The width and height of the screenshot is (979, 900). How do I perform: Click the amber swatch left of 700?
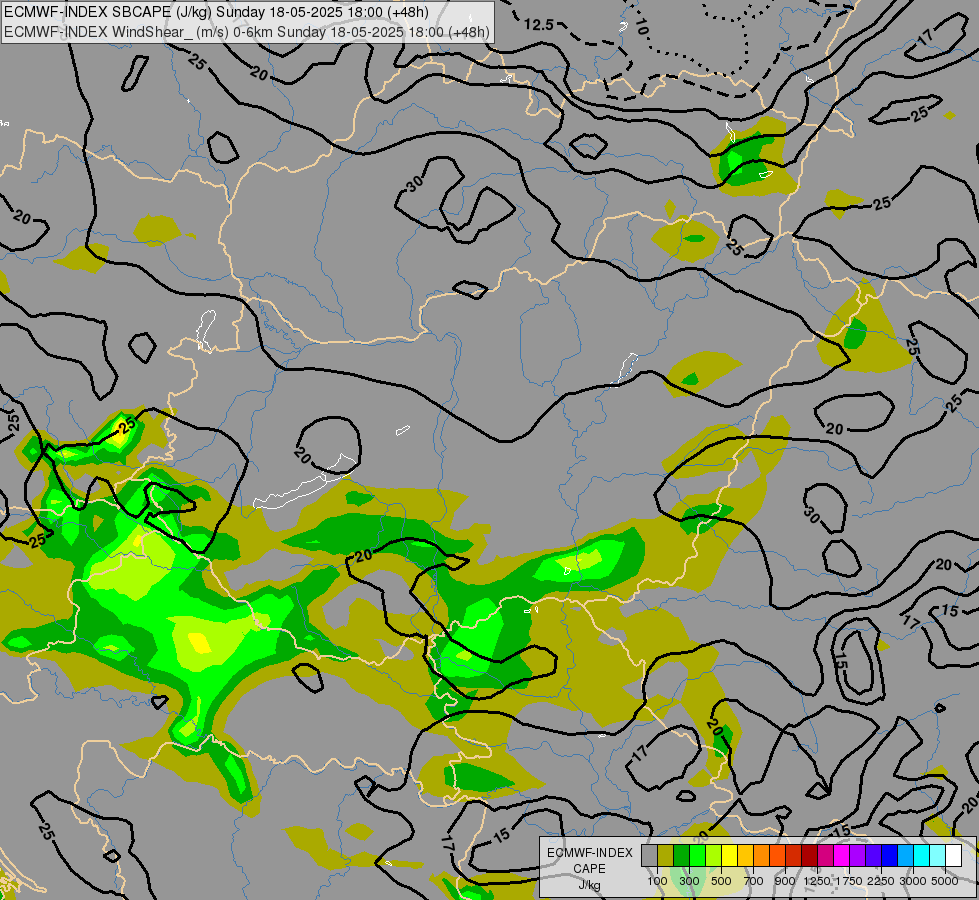click(x=745, y=856)
